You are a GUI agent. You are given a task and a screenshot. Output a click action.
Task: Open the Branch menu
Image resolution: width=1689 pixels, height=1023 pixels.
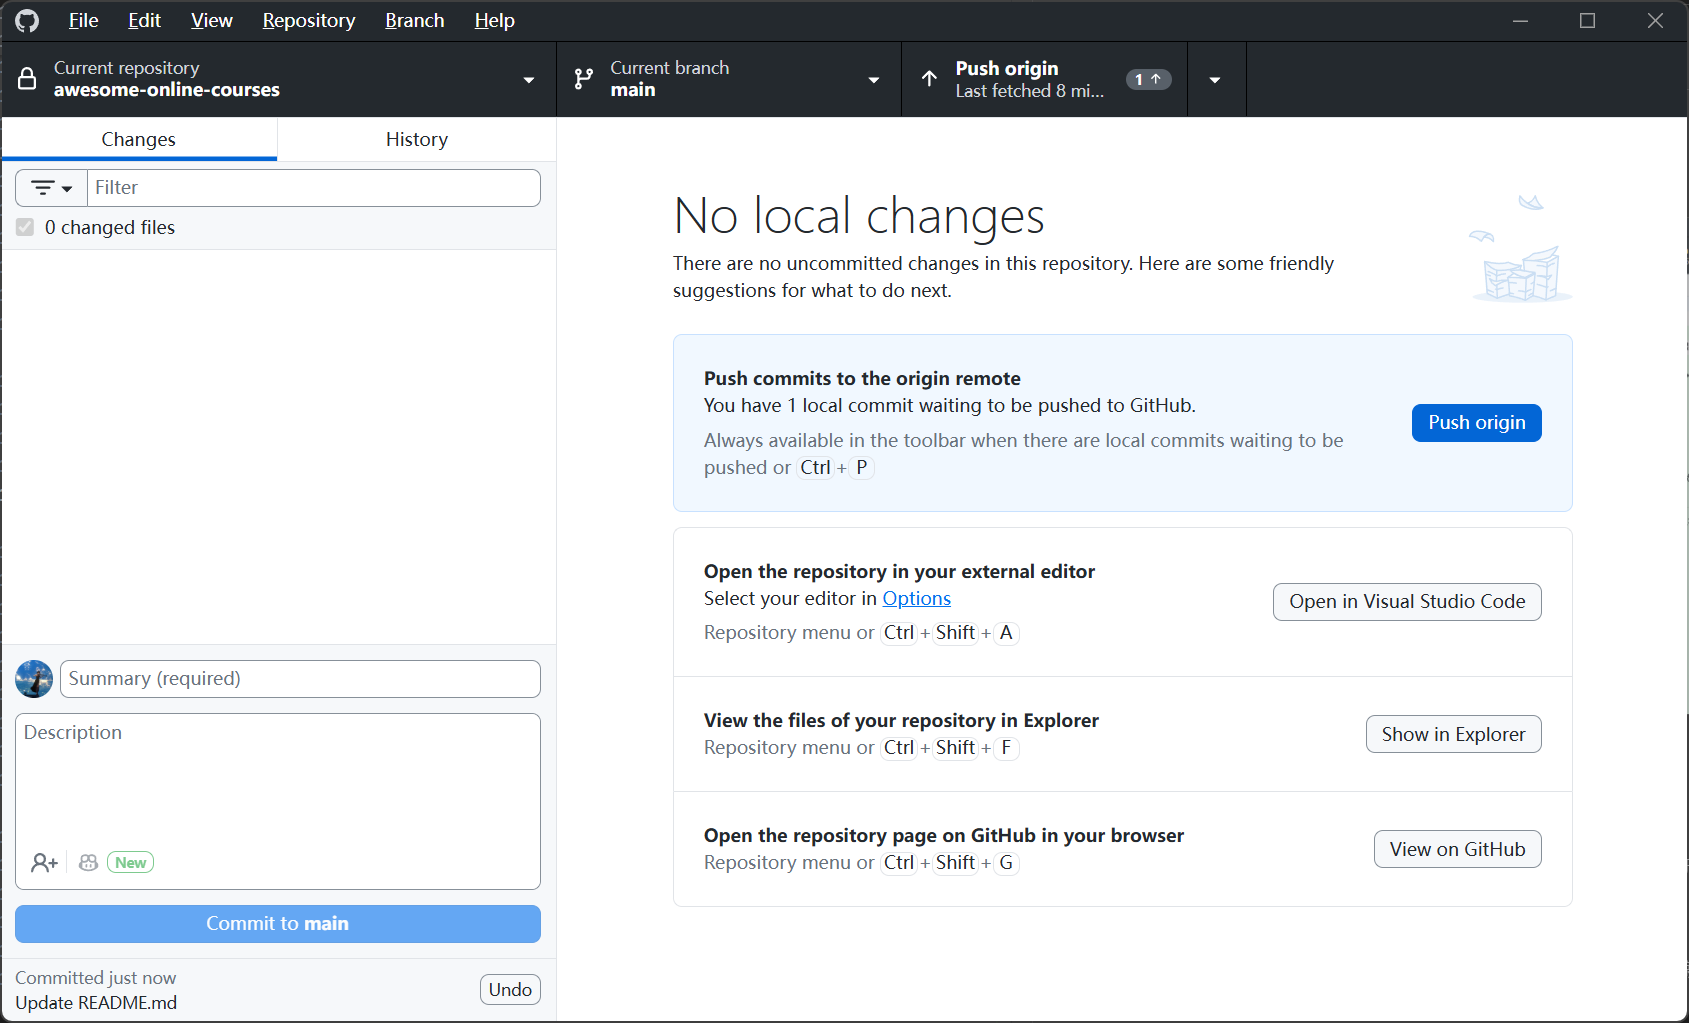pos(414,21)
